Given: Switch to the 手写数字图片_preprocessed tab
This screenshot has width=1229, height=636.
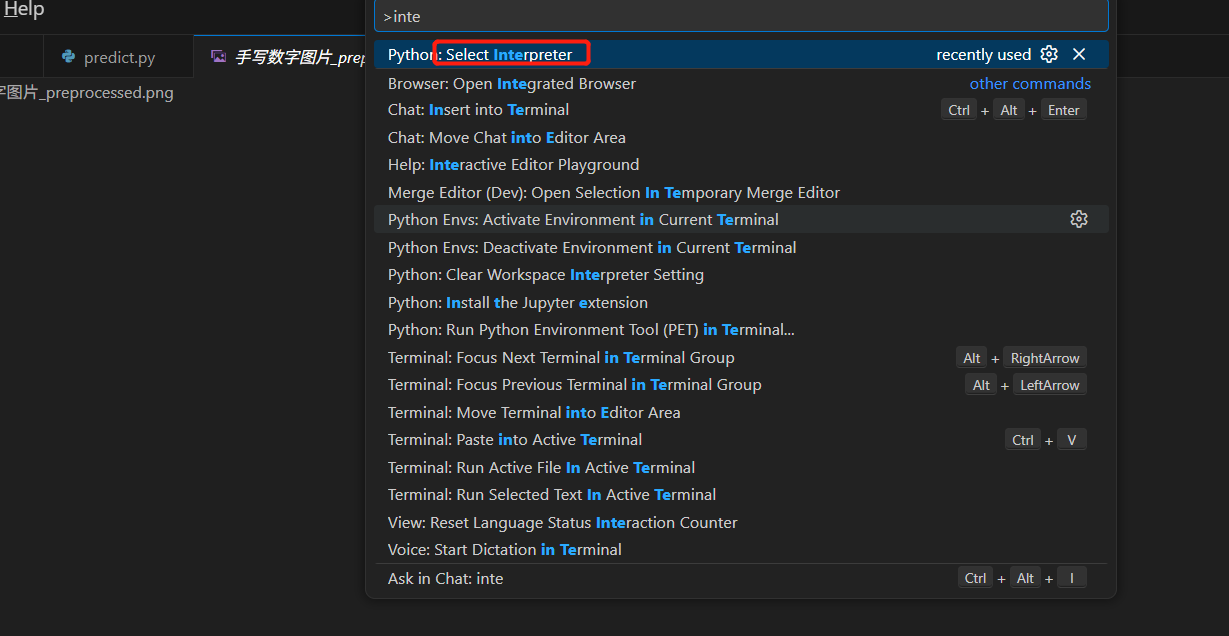Looking at the screenshot, I should tap(282, 57).
